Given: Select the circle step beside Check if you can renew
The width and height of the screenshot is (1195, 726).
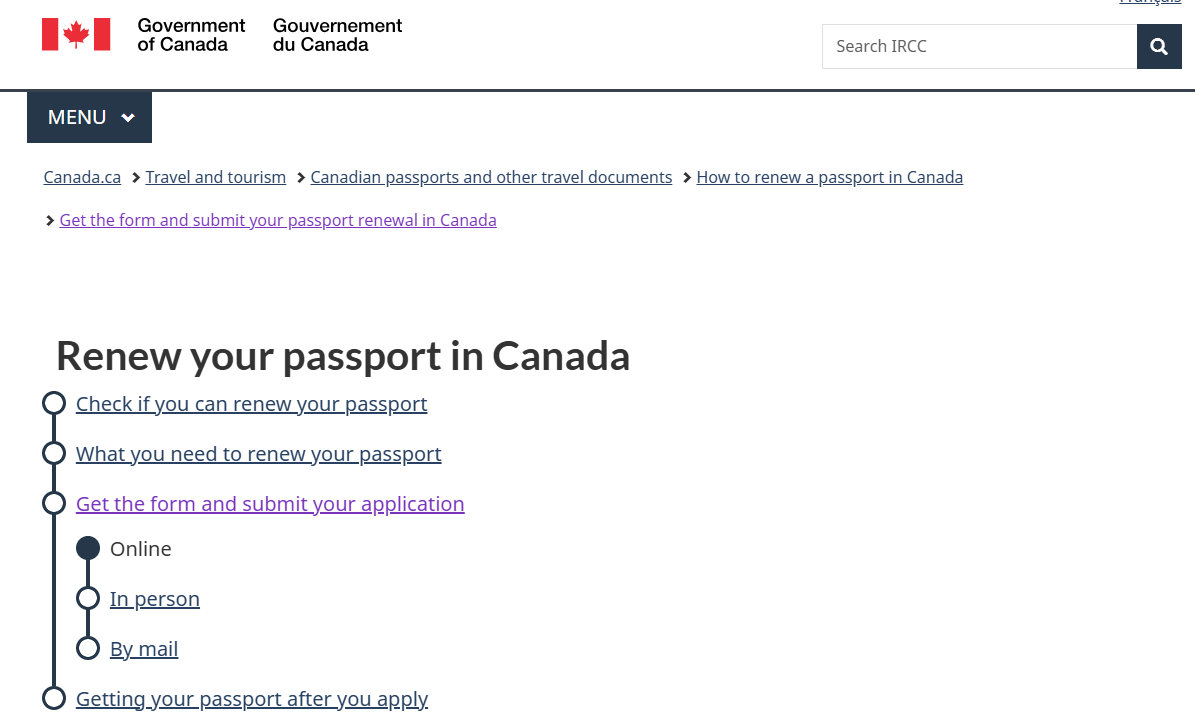Looking at the screenshot, I should pos(54,403).
